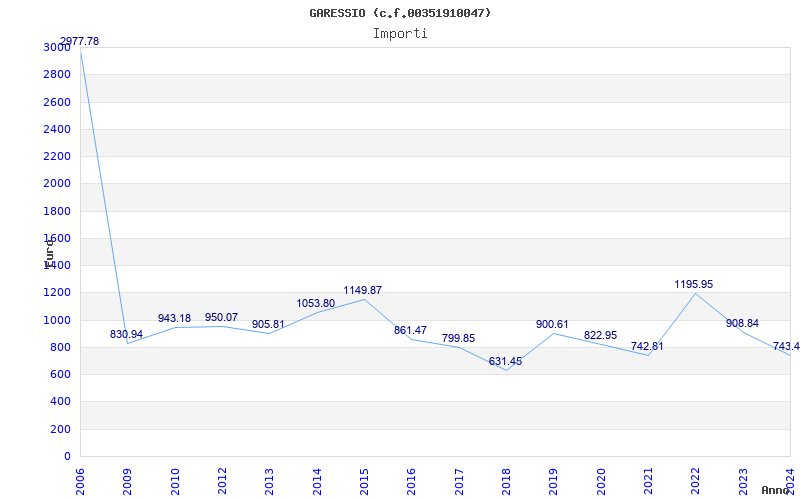Click the Anno x-axis label
The height and width of the screenshot is (500, 800).
coord(776,490)
